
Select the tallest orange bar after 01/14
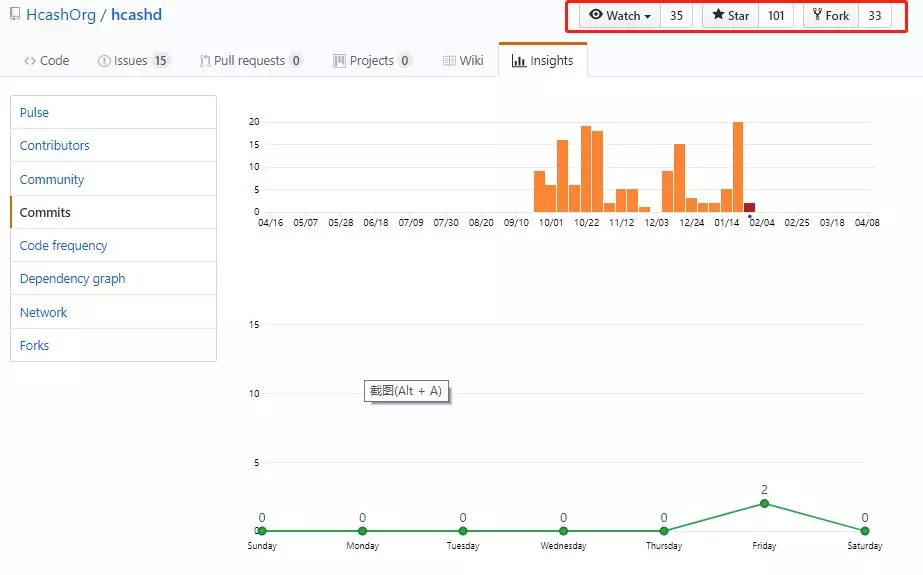[x=738, y=167]
